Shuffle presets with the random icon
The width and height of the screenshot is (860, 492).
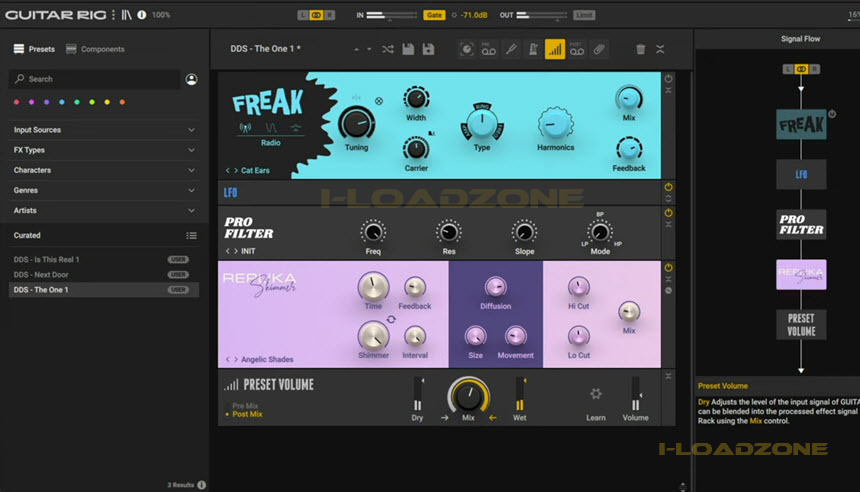[x=388, y=49]
